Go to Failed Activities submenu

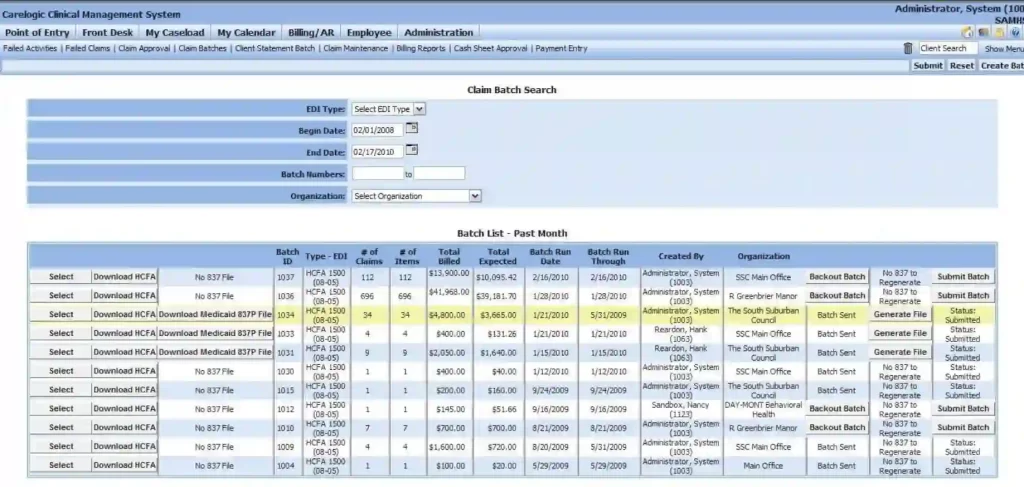coord(30,48)
